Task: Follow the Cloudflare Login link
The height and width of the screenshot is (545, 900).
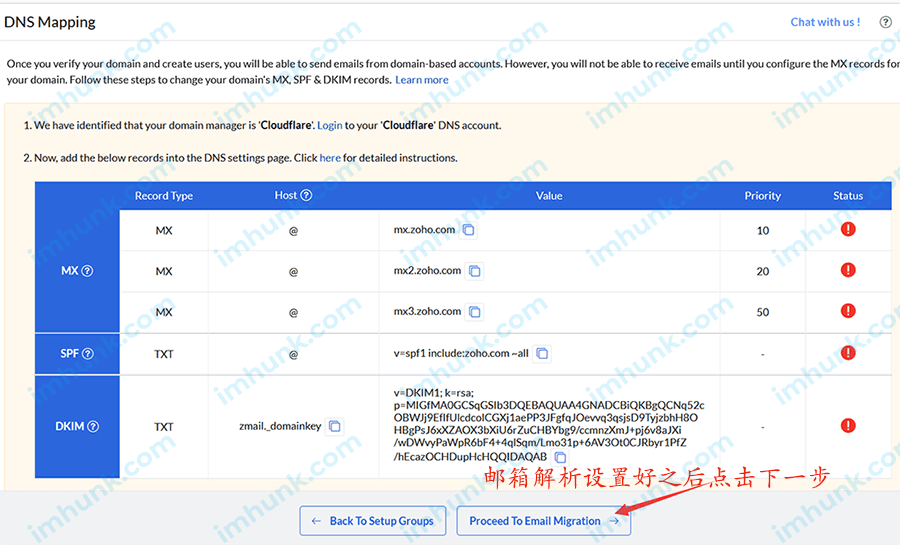Action: (x=329, y=125)
